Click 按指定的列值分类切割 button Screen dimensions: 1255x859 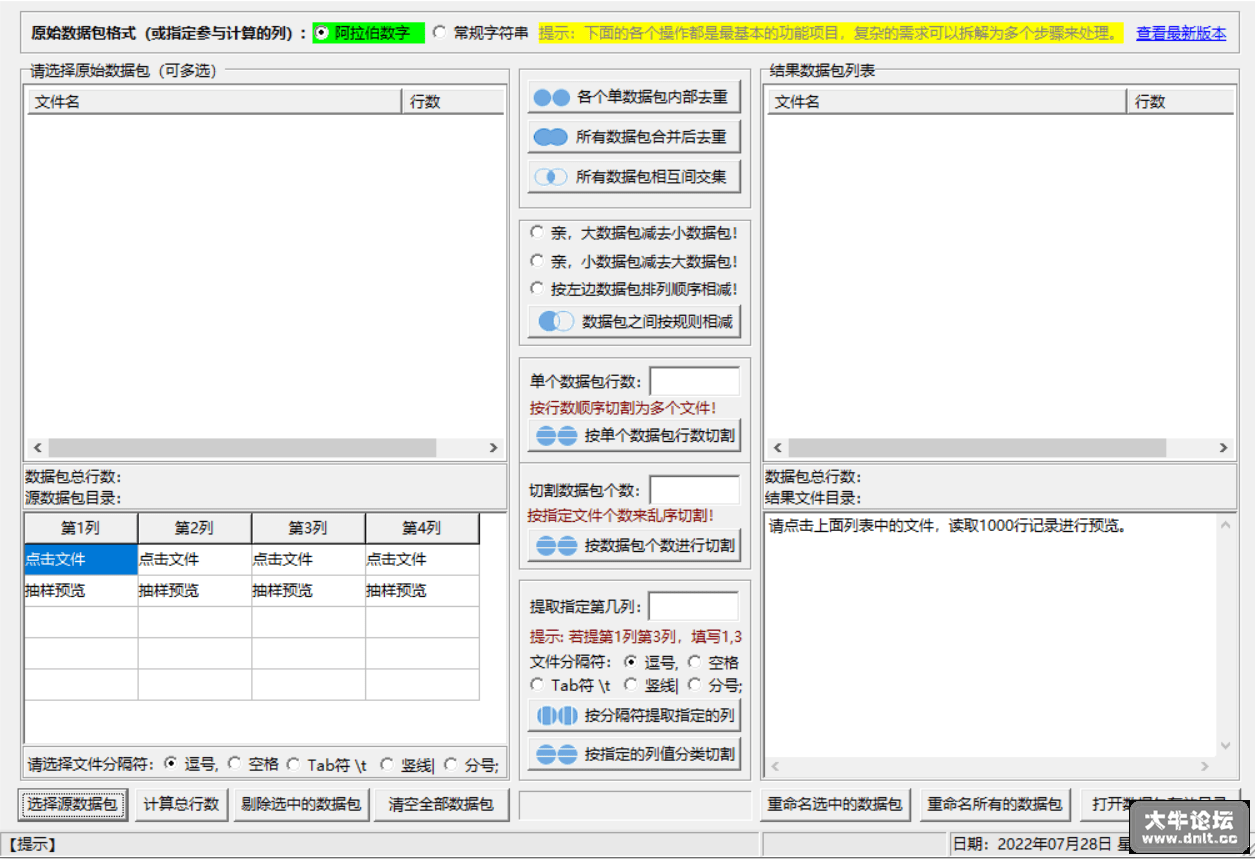tap(634, 754)
